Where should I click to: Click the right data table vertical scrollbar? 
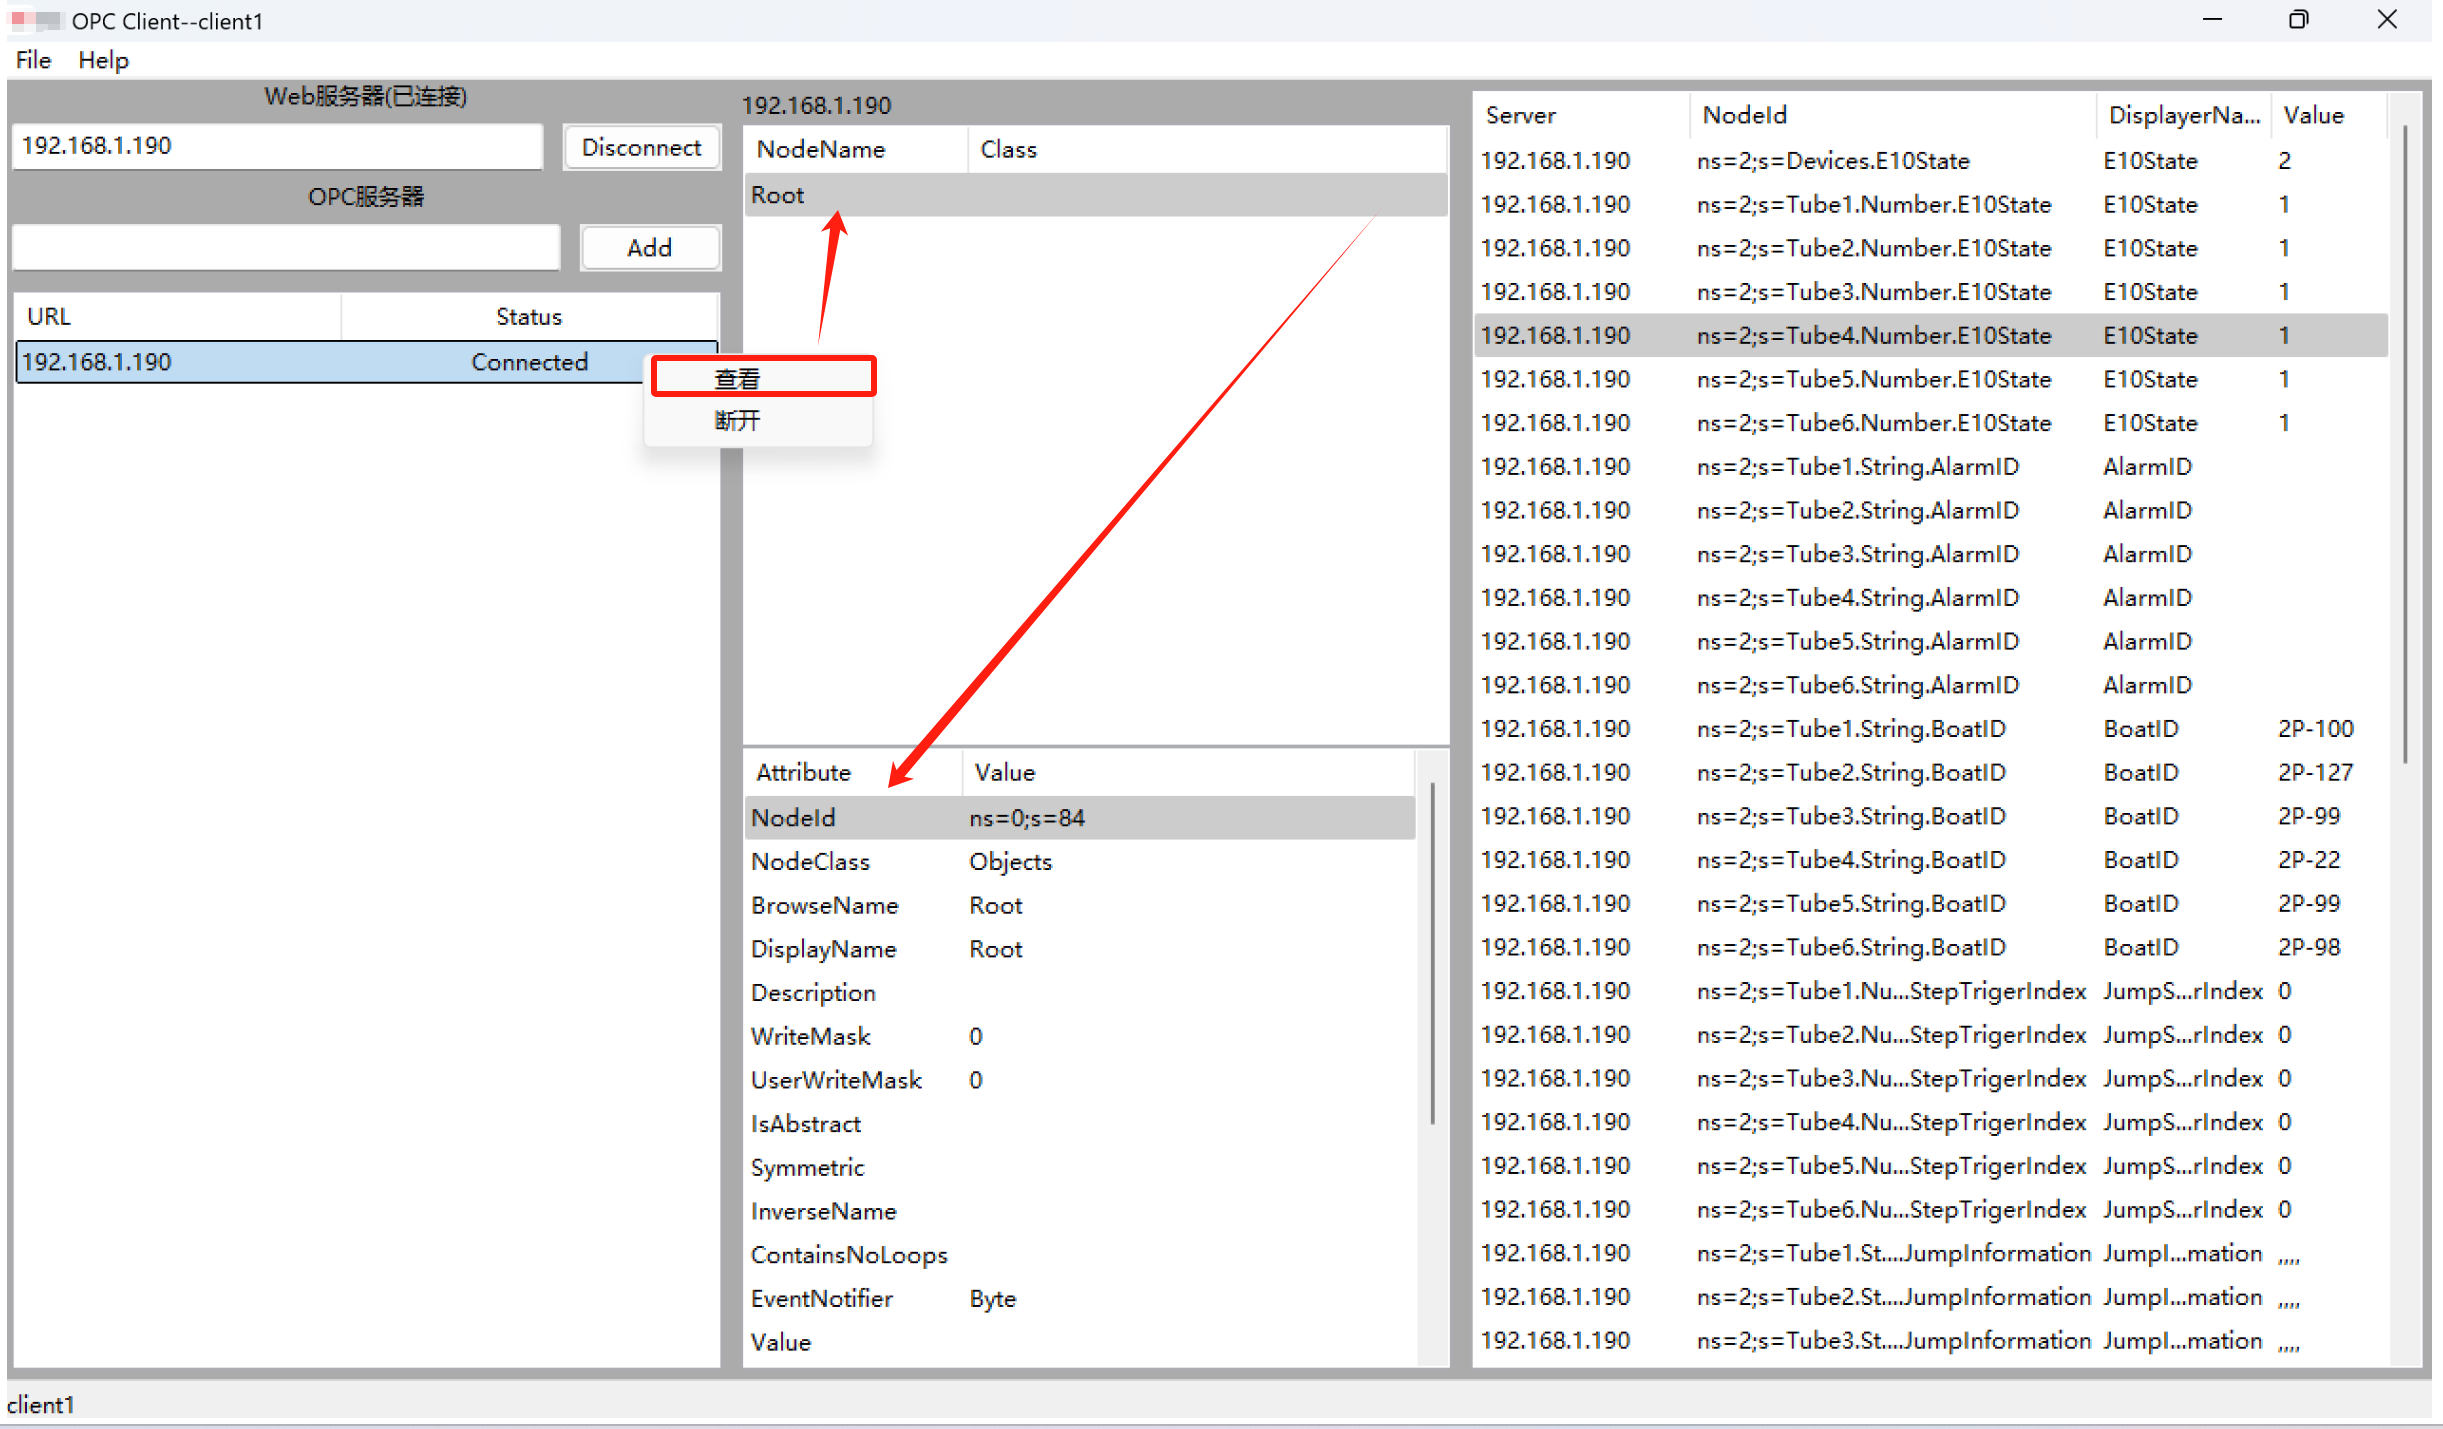(2404, 440)
